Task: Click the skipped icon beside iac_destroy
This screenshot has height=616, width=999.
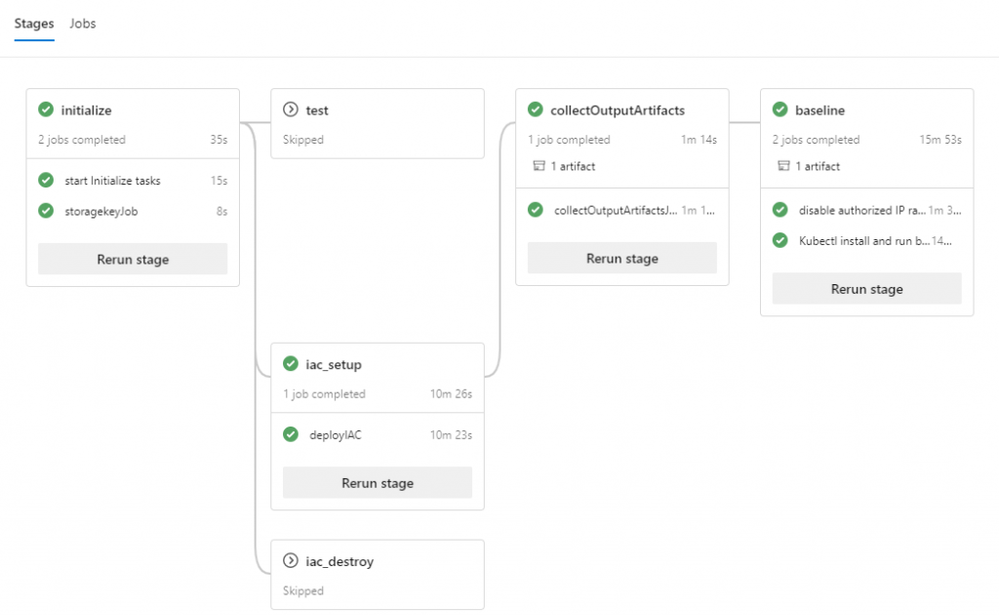Action: (291, 561)
